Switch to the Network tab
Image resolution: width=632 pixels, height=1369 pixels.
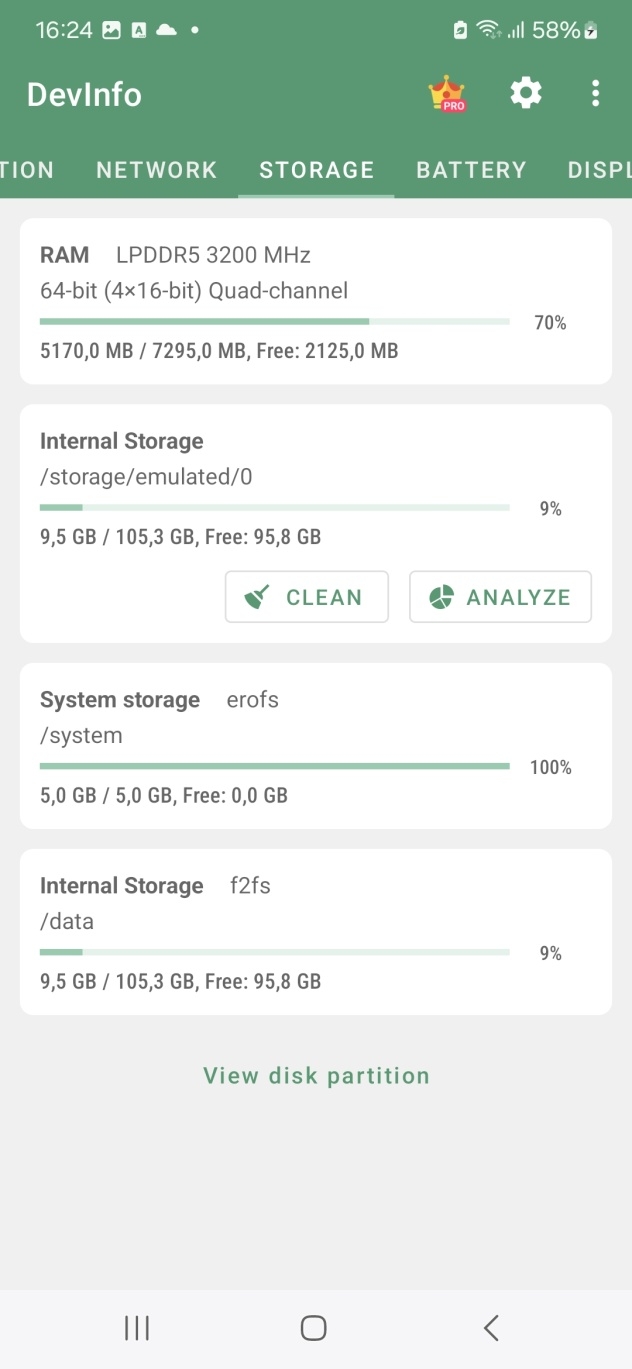[157, 170]
